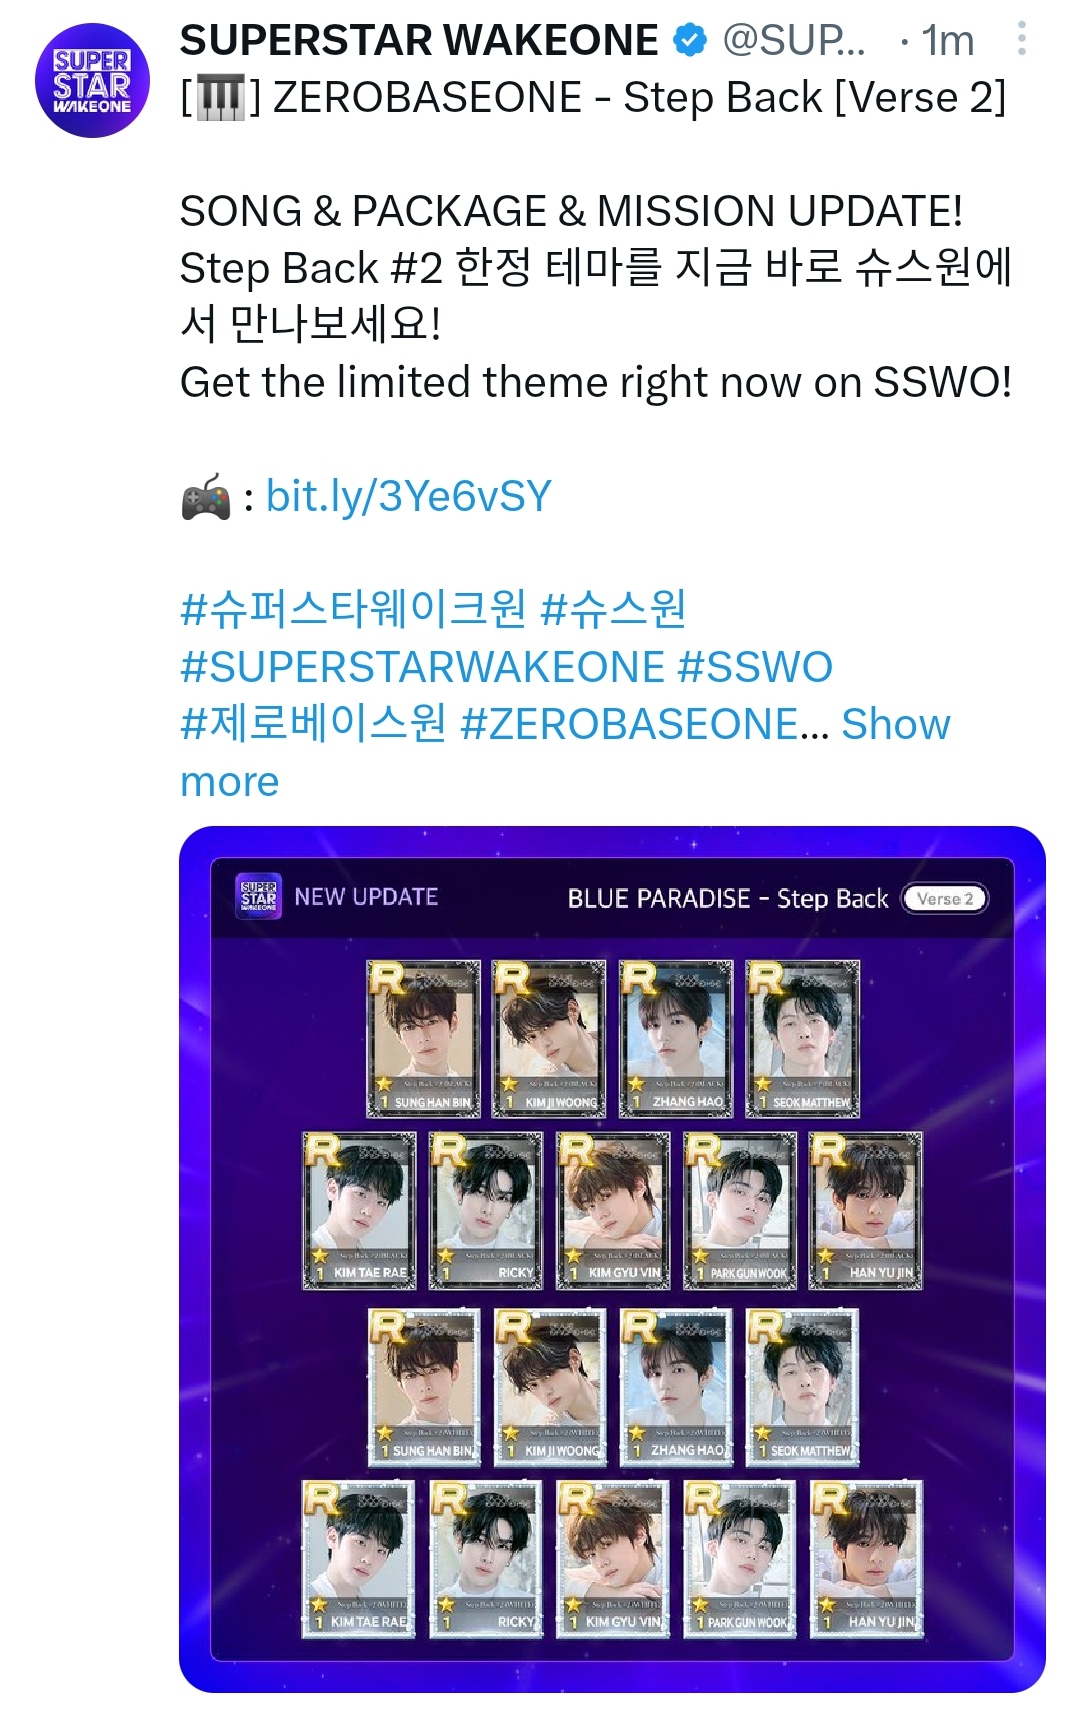Open the #제로베이스원 hashtag
This screenshot has width=1080, height=1716.
point(313,723)
